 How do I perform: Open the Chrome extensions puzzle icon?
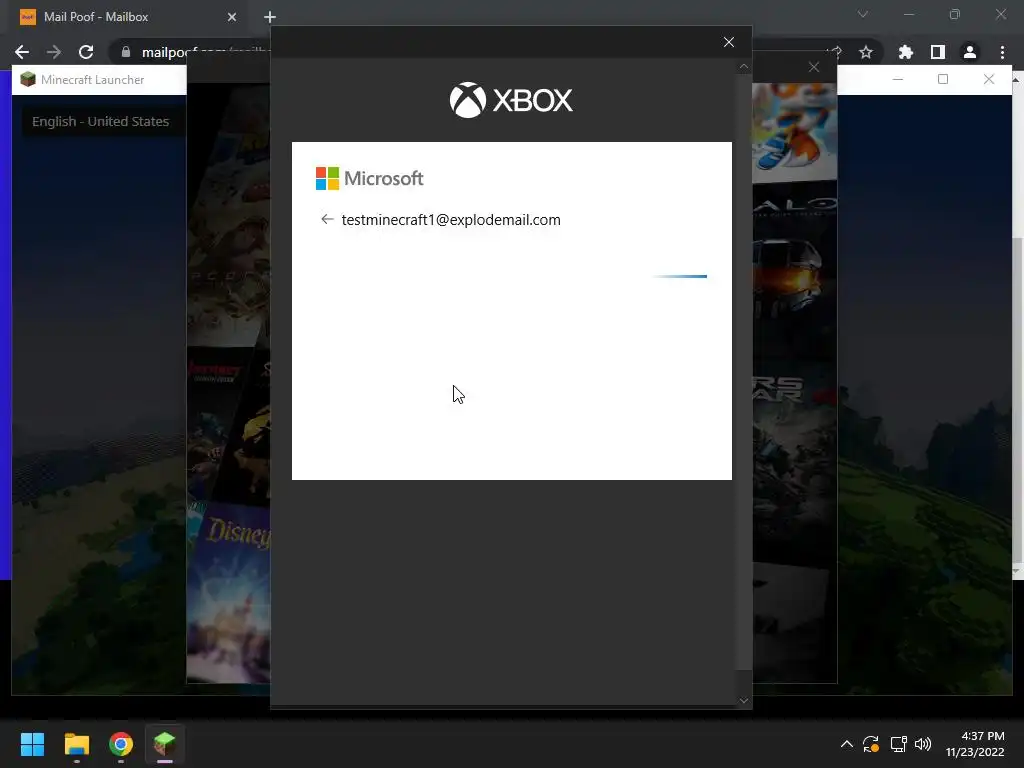(x=905, y=52)
